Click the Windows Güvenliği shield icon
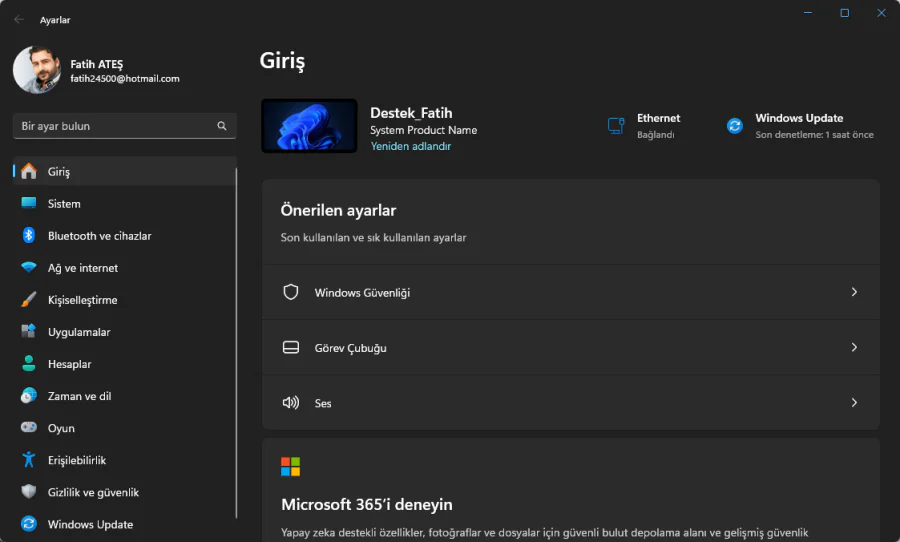 coord(291,292)
